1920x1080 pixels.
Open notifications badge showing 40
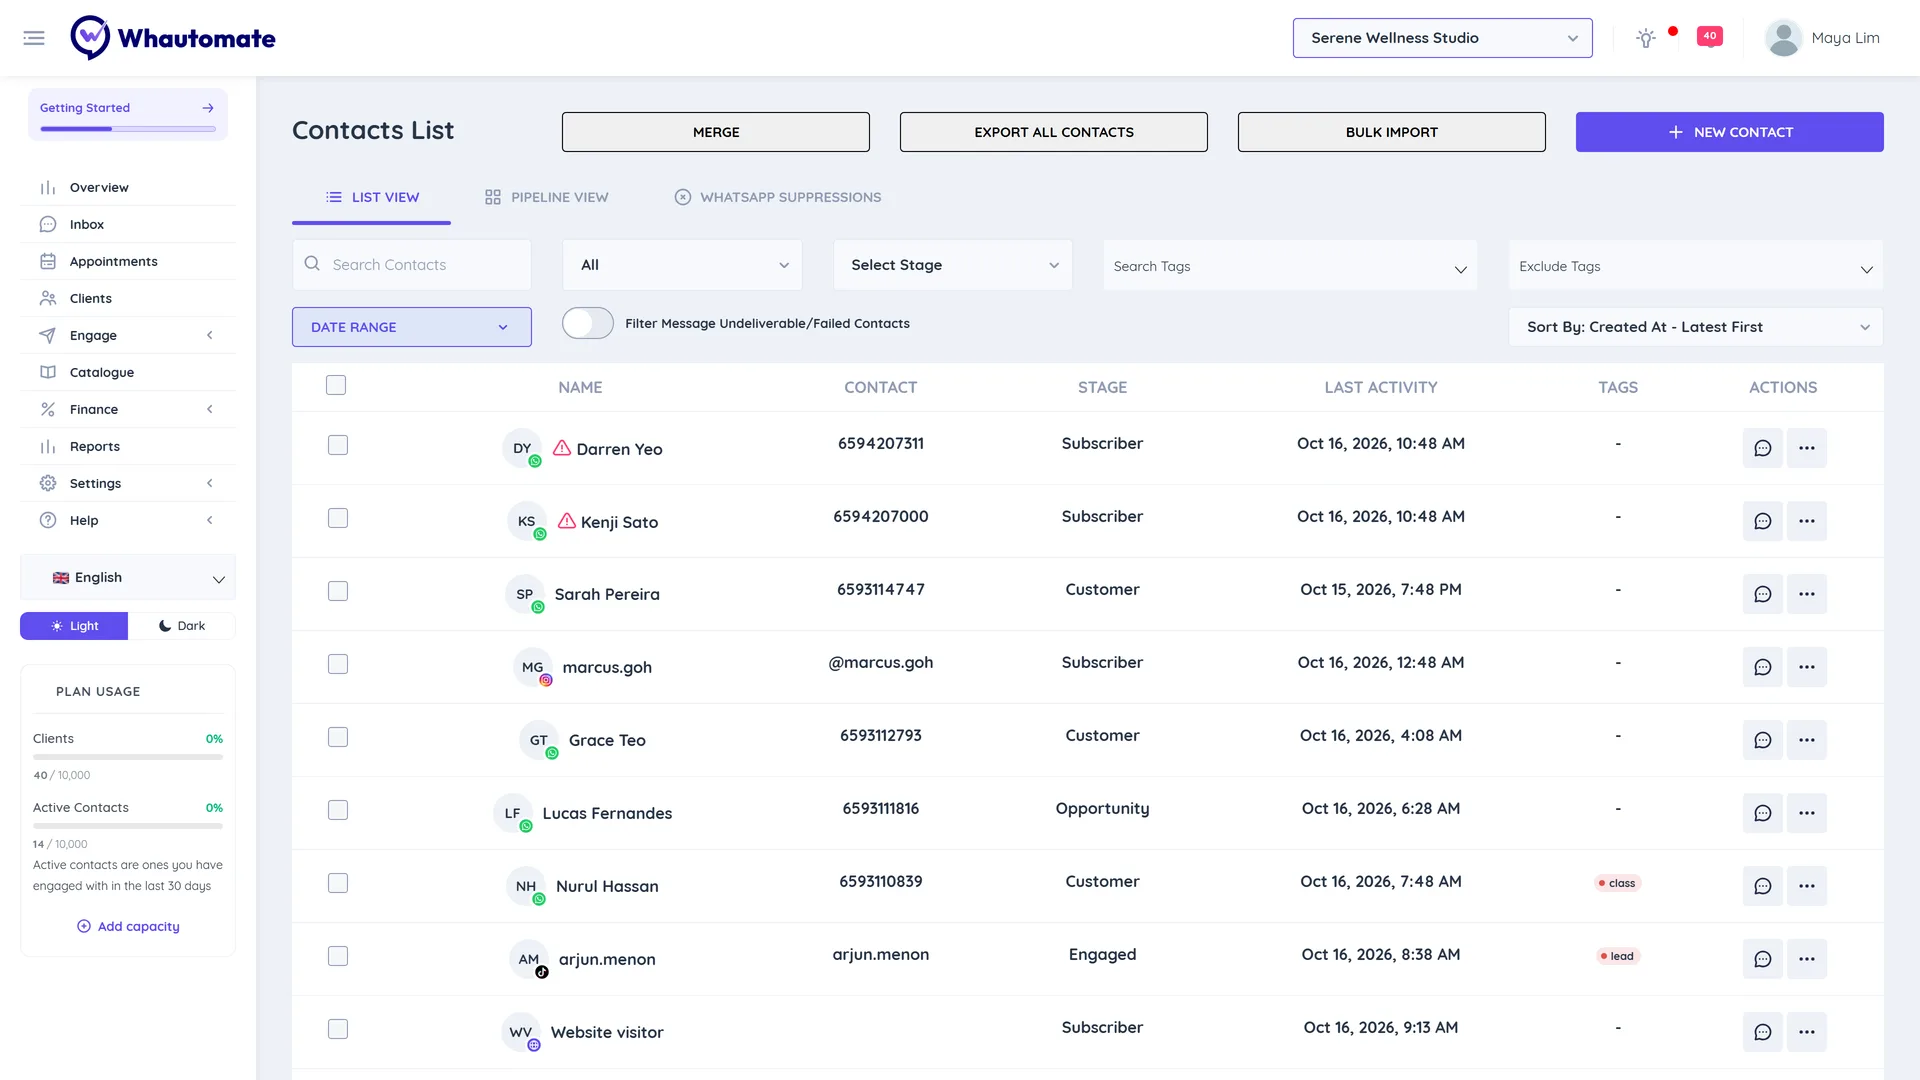click(1710, 36)
